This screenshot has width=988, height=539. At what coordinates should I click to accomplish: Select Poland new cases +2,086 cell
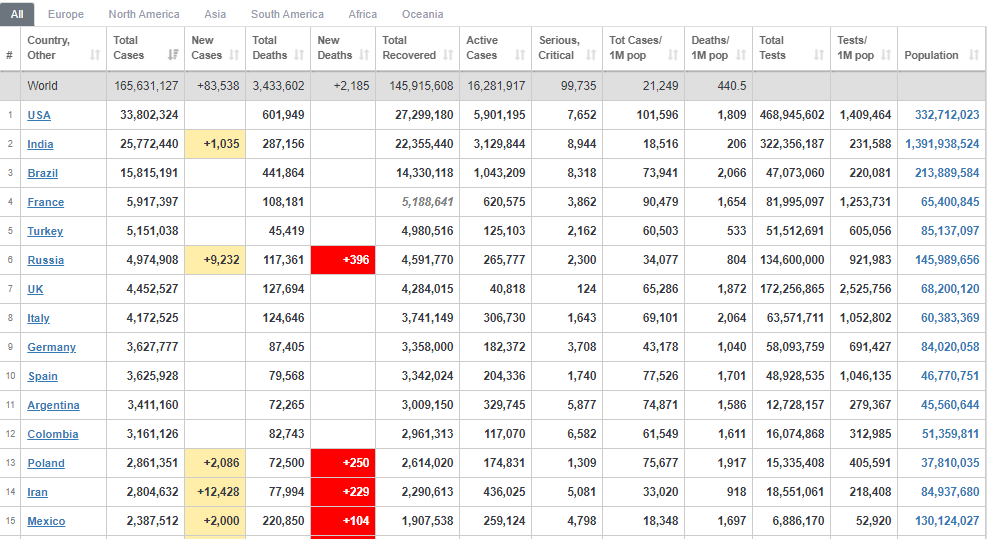click(215, 463)
